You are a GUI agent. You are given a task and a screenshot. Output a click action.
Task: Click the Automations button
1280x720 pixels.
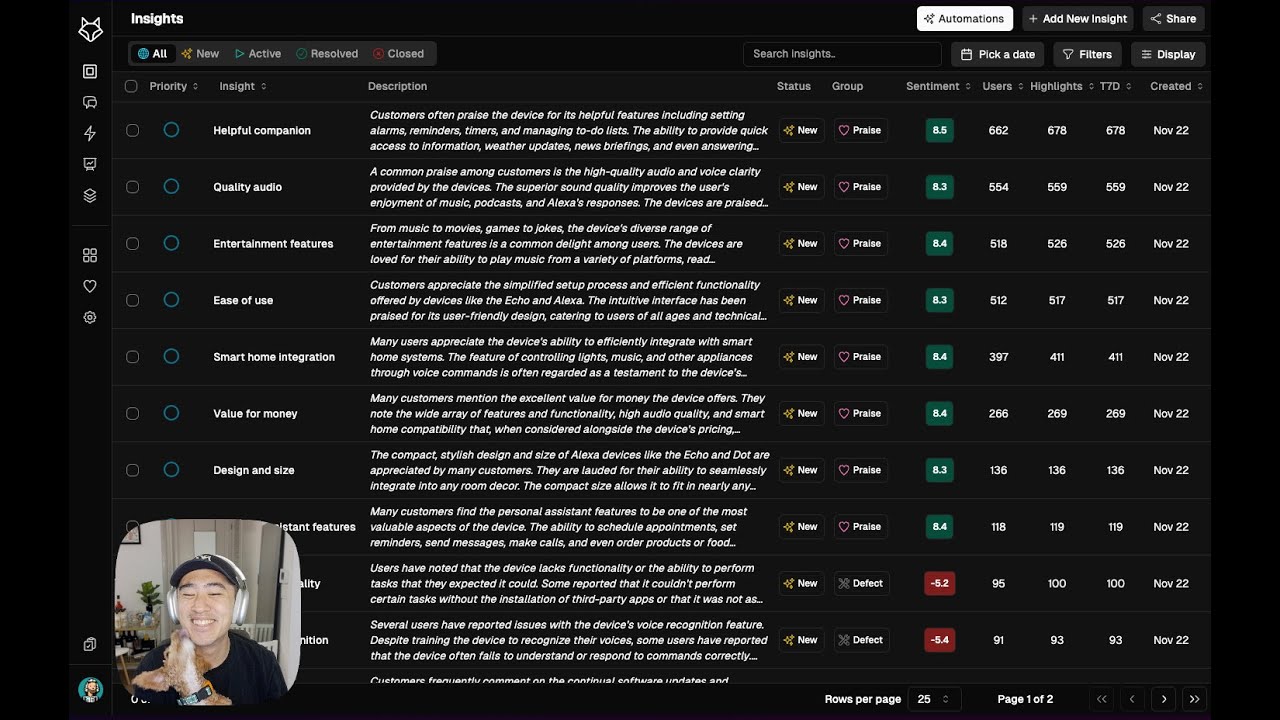(x=965, y=19)
